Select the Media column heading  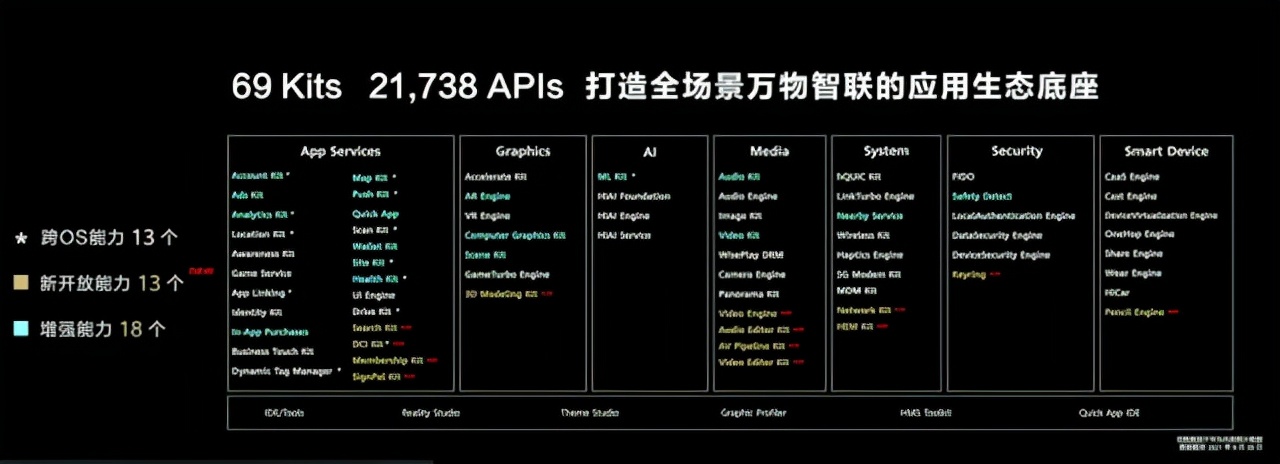pos(768,152)
